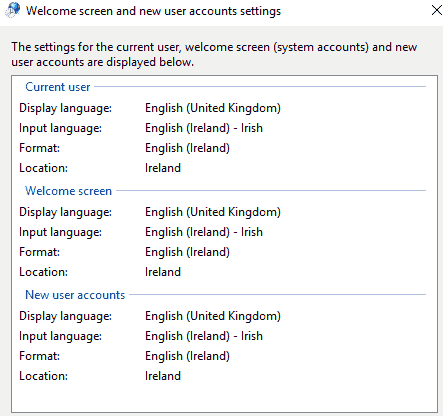This screenshot has width=443, height=416.
Task: Select the 'Welcome screen' section heading
Action: click(x=68, y=191)
